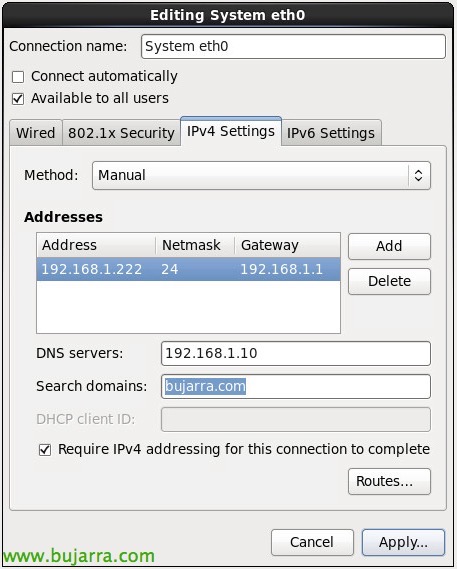Toggle Require IPv4 addressing checkbox
The height and width of the screenshot is (569, 457).
pos(45,450)
